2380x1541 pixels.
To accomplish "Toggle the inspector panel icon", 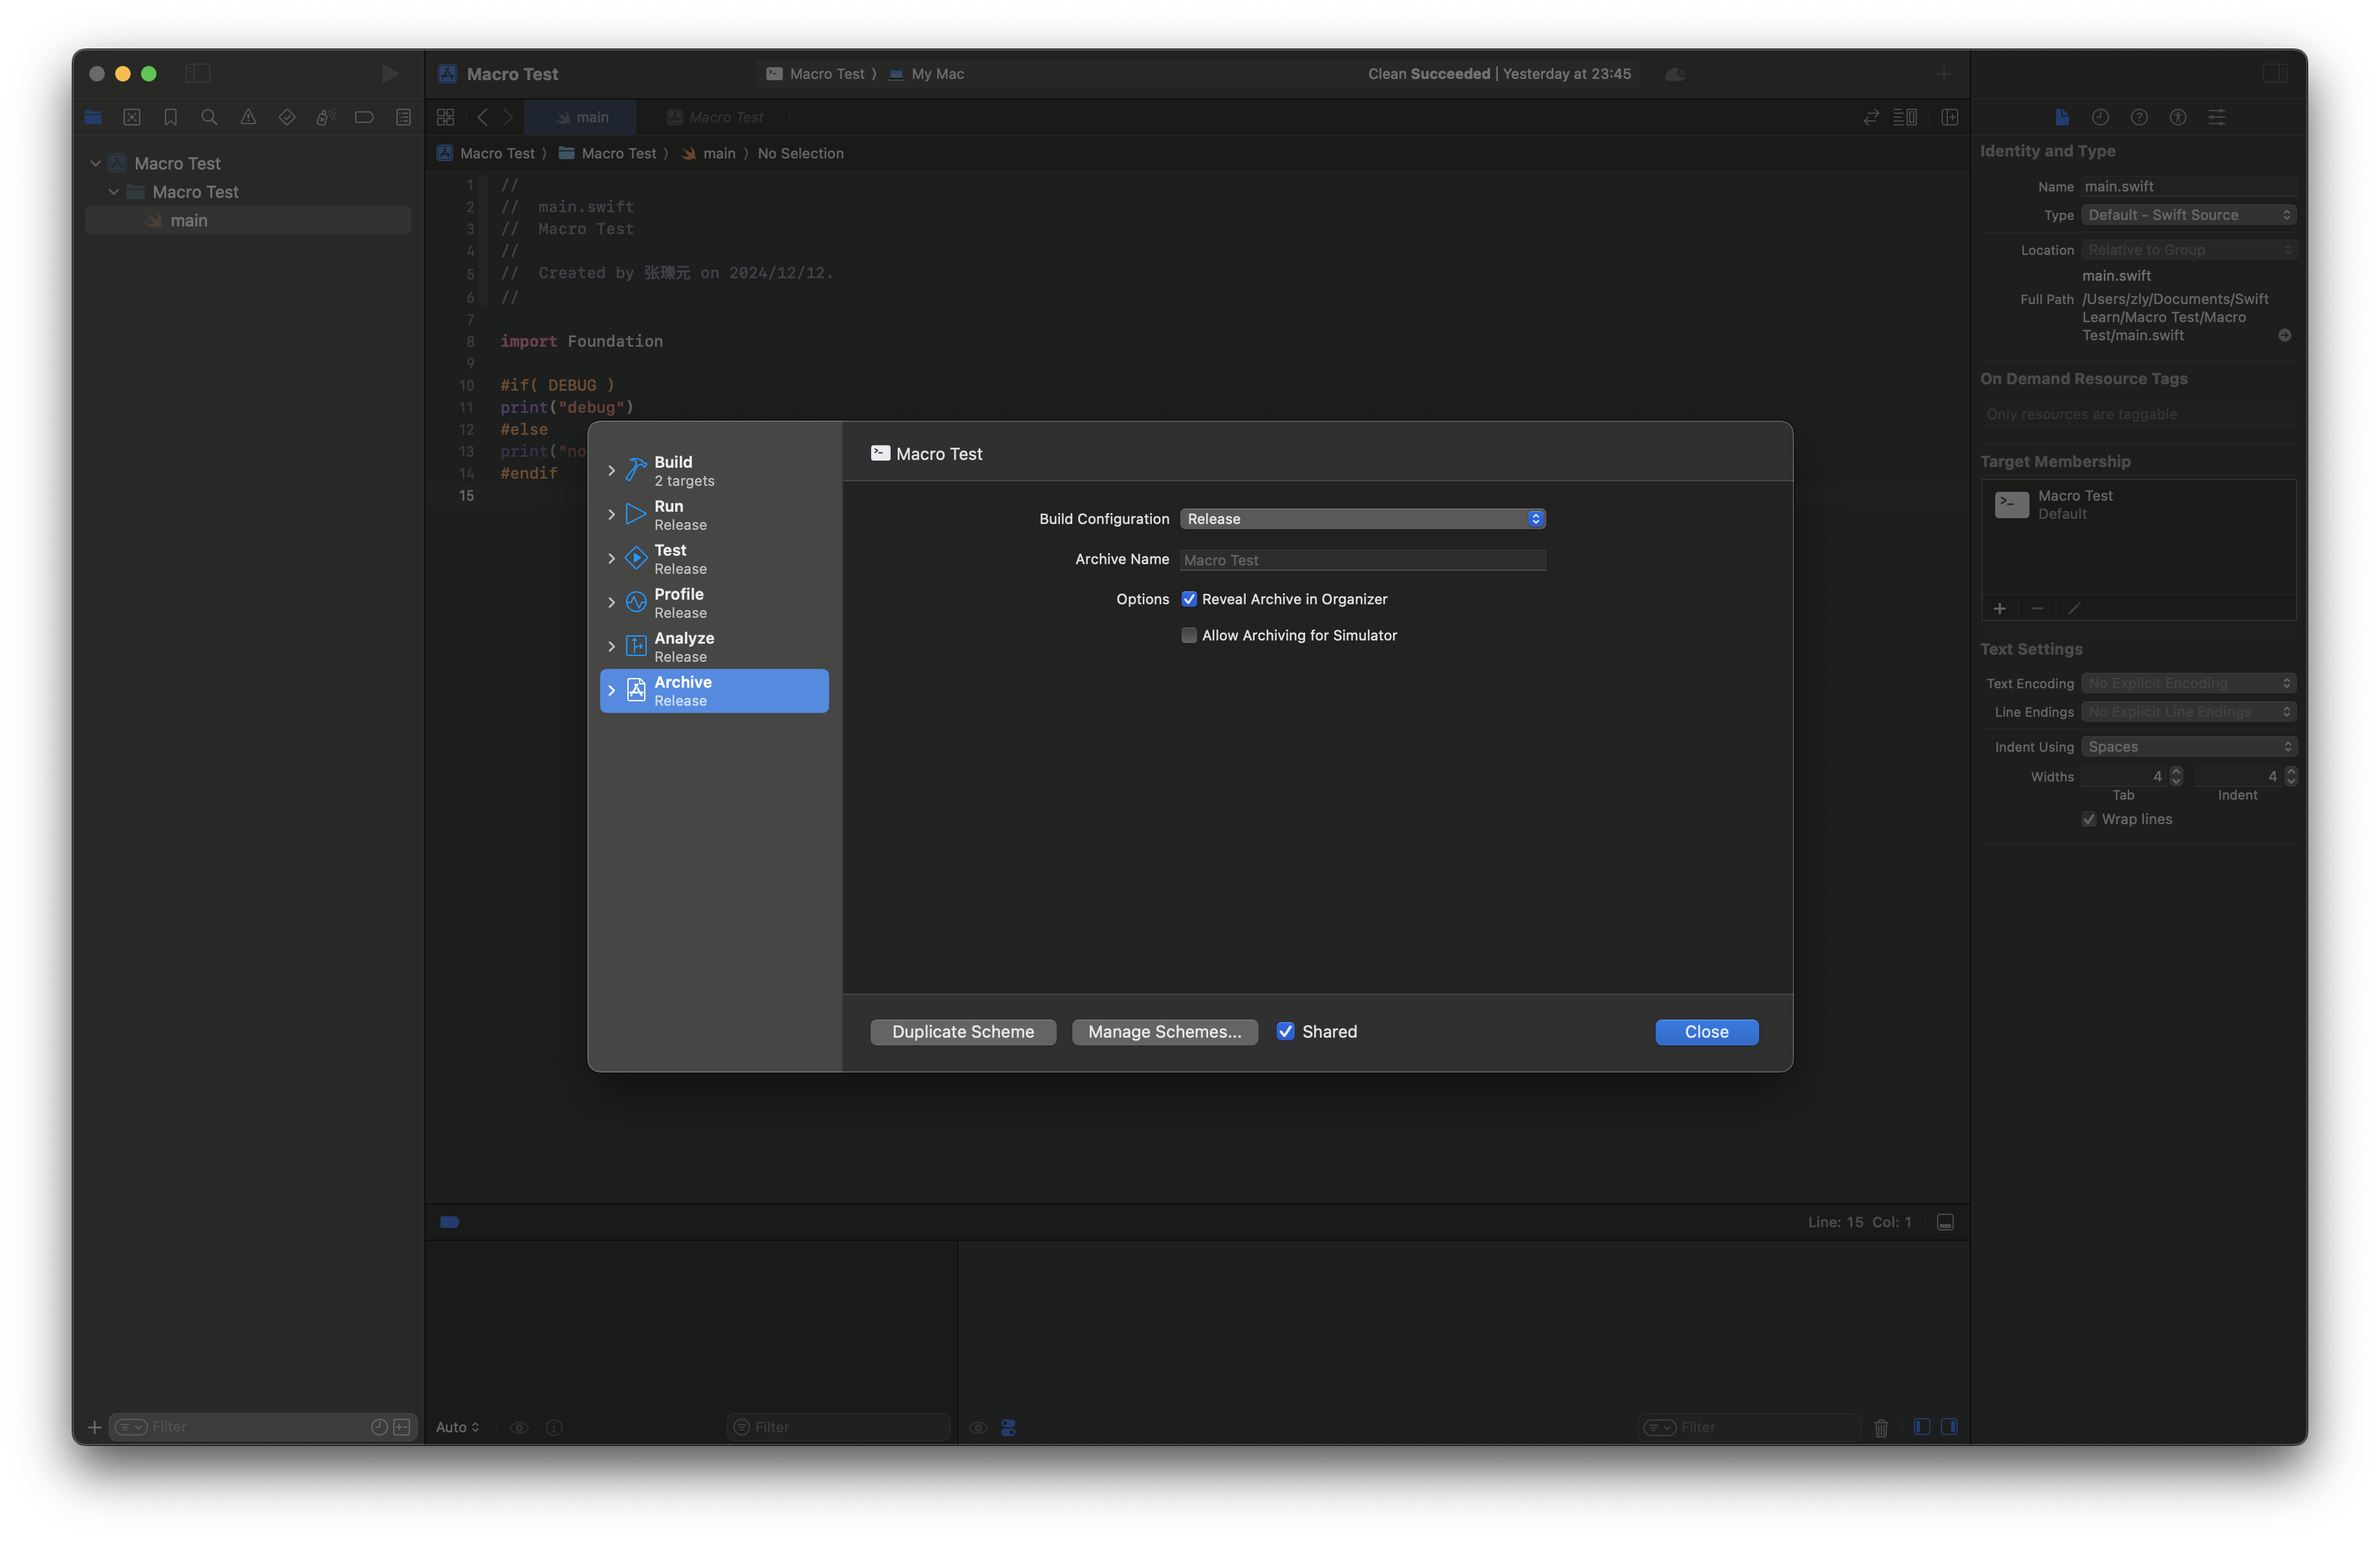I will [x=2274, y=74].
